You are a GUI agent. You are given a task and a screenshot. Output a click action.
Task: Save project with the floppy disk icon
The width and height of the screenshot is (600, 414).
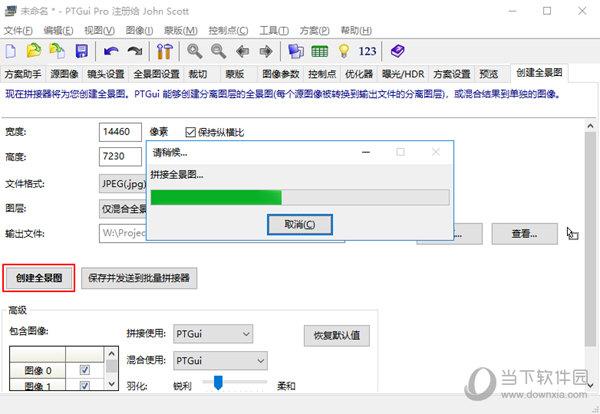82,51
